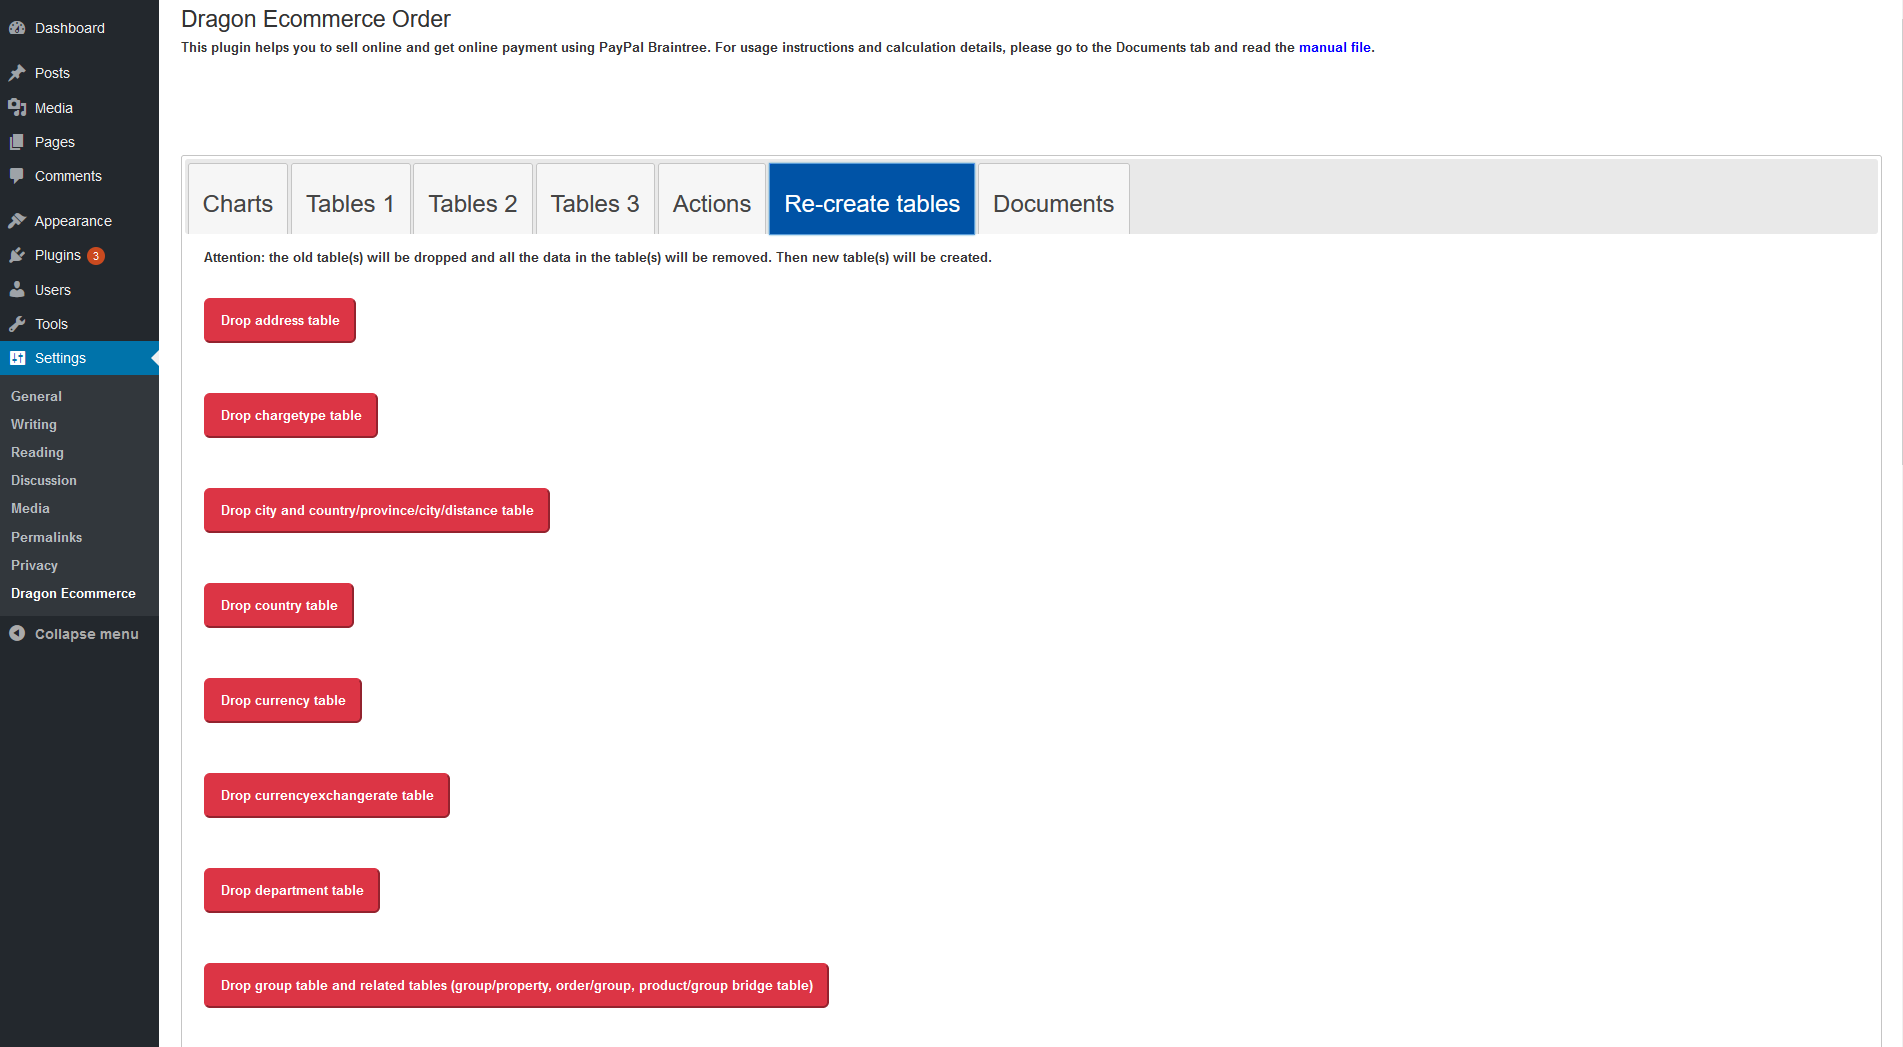Image resolution: width=1903 pixels, height=1047 pixels.
Task: Open the Tables 2 tab
Action: [x=473, y=203]
